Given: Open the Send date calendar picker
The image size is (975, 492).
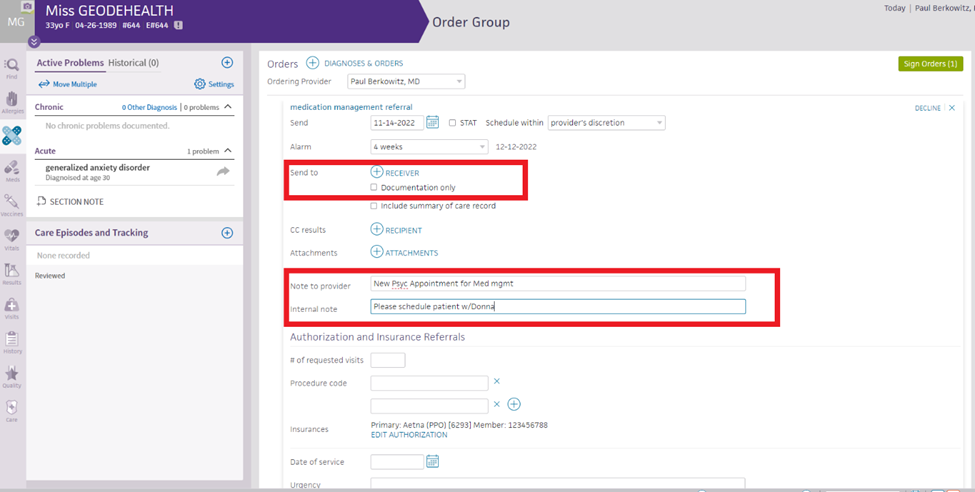Looking at the screenshot, I should [433, 122].
